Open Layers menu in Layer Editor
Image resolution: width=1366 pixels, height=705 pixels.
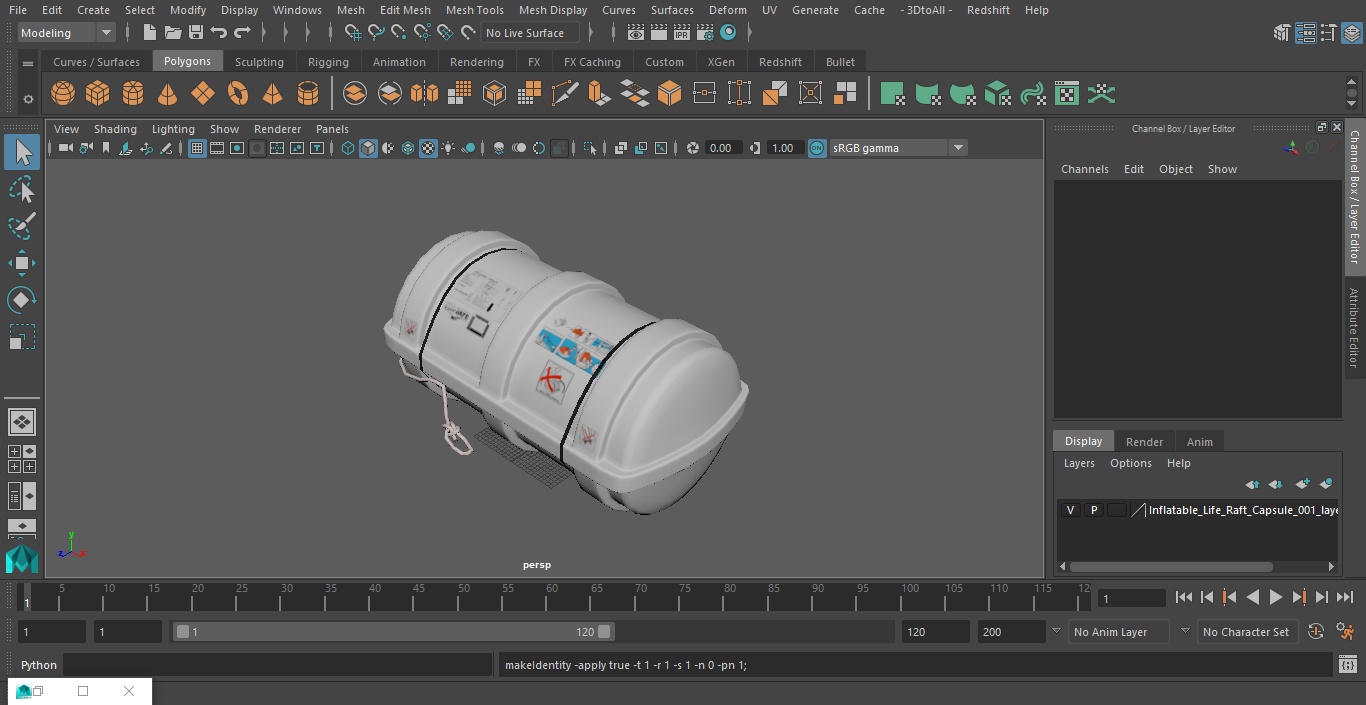(1078, 463)
